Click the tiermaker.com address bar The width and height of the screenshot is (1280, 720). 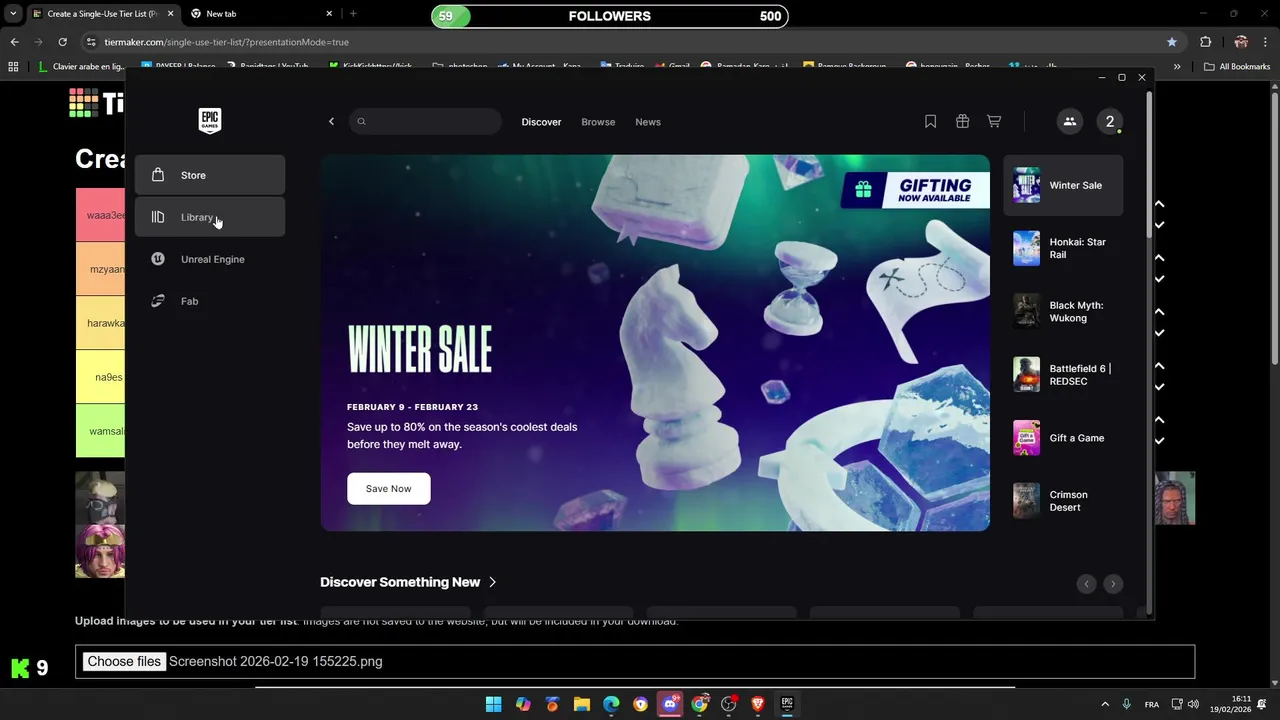point(620,42)
